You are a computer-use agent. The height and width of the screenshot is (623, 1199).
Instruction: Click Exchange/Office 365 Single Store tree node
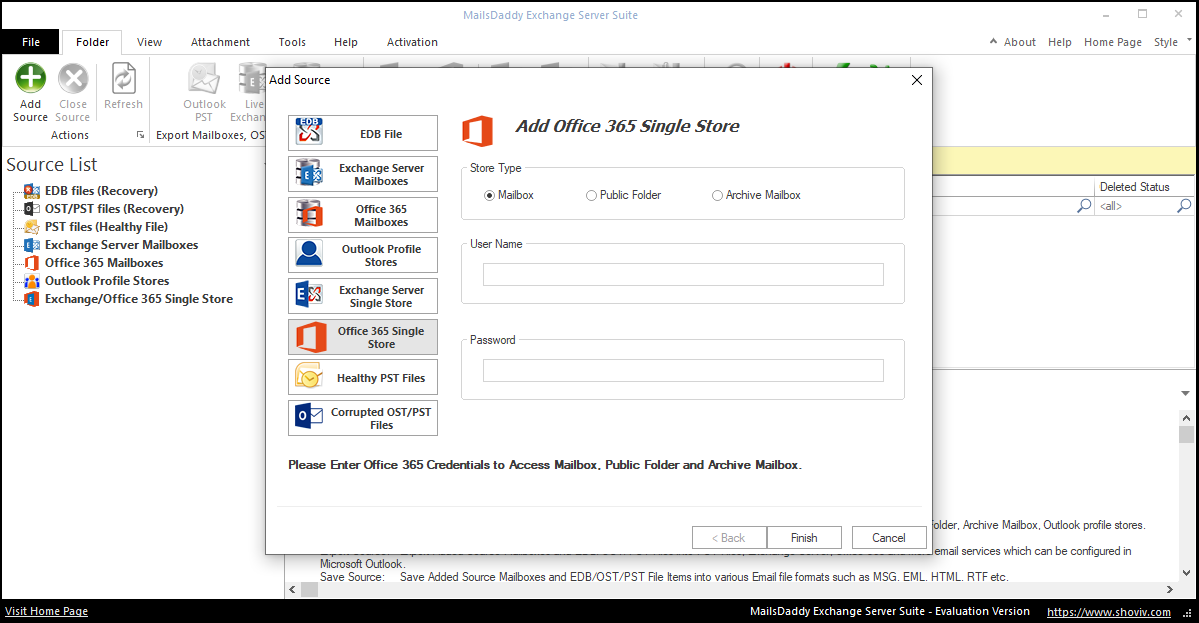(x=138, y=299)
